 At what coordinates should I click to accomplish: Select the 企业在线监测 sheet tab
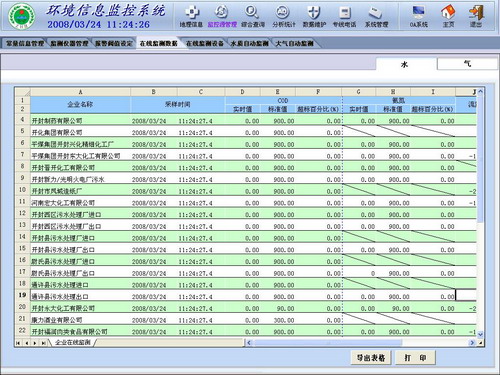(73, 342)
